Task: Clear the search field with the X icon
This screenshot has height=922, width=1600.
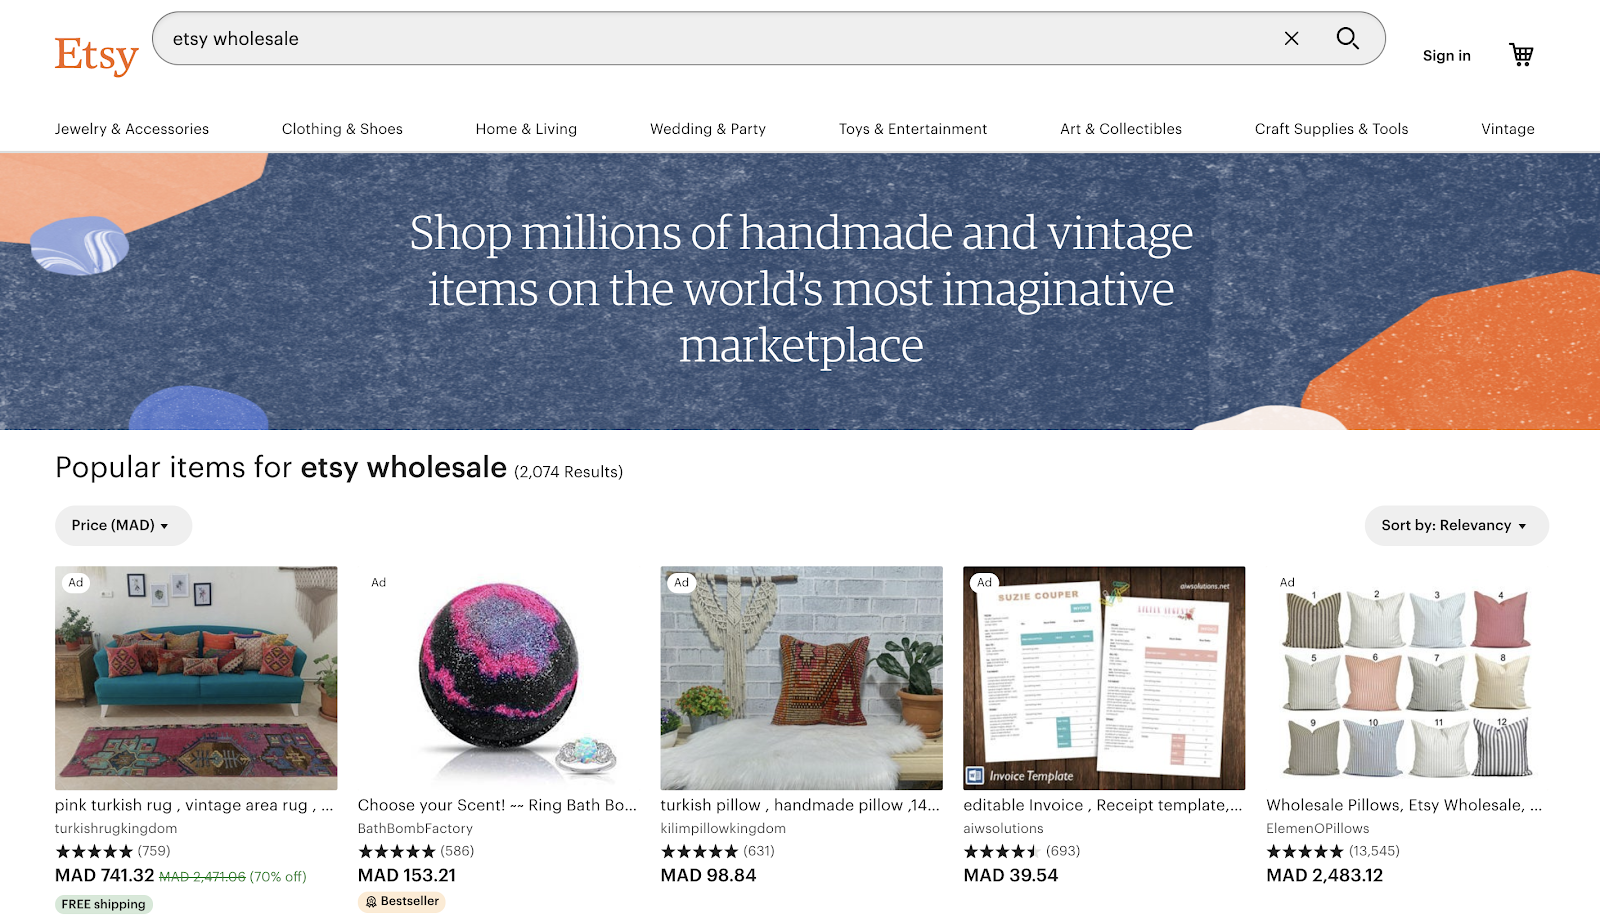Action: pos(1291,38)
